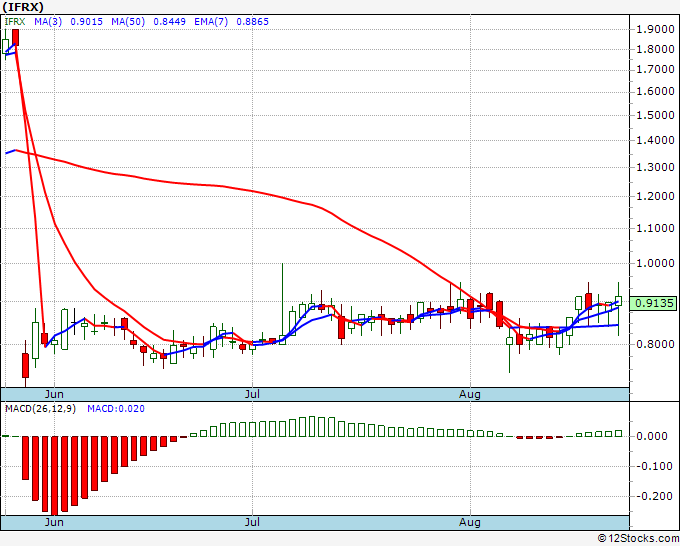The image size is (680, 546).
Task: Click Jun on the MACD panel axis
Action: click(x=54, y=522)
